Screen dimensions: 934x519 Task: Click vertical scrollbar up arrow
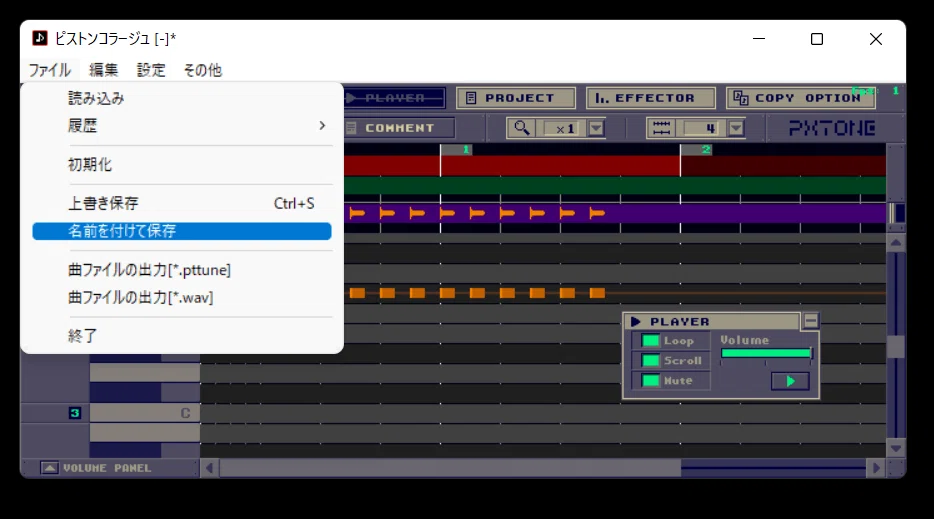[x=895, y=243]
